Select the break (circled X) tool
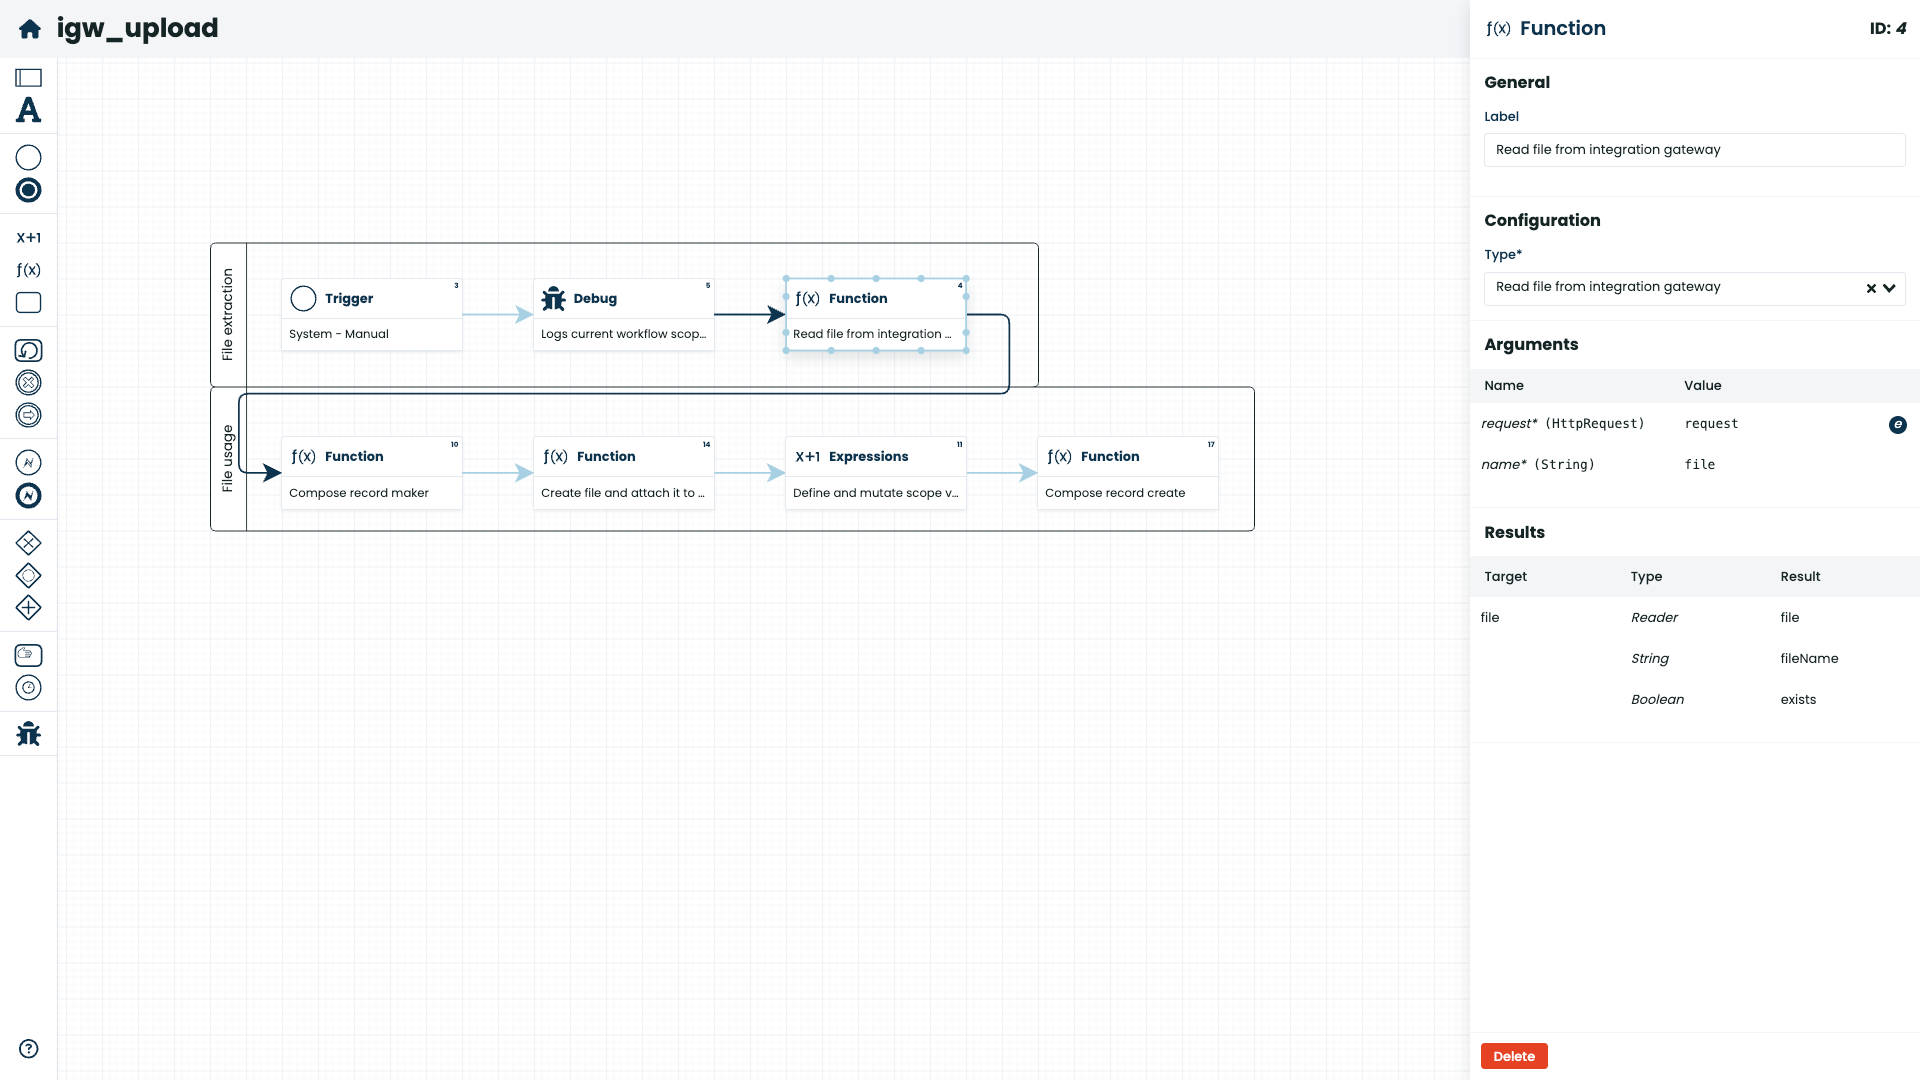Image resolution: width=1920 pixels, height=1080 pixels. click(28, 383)
